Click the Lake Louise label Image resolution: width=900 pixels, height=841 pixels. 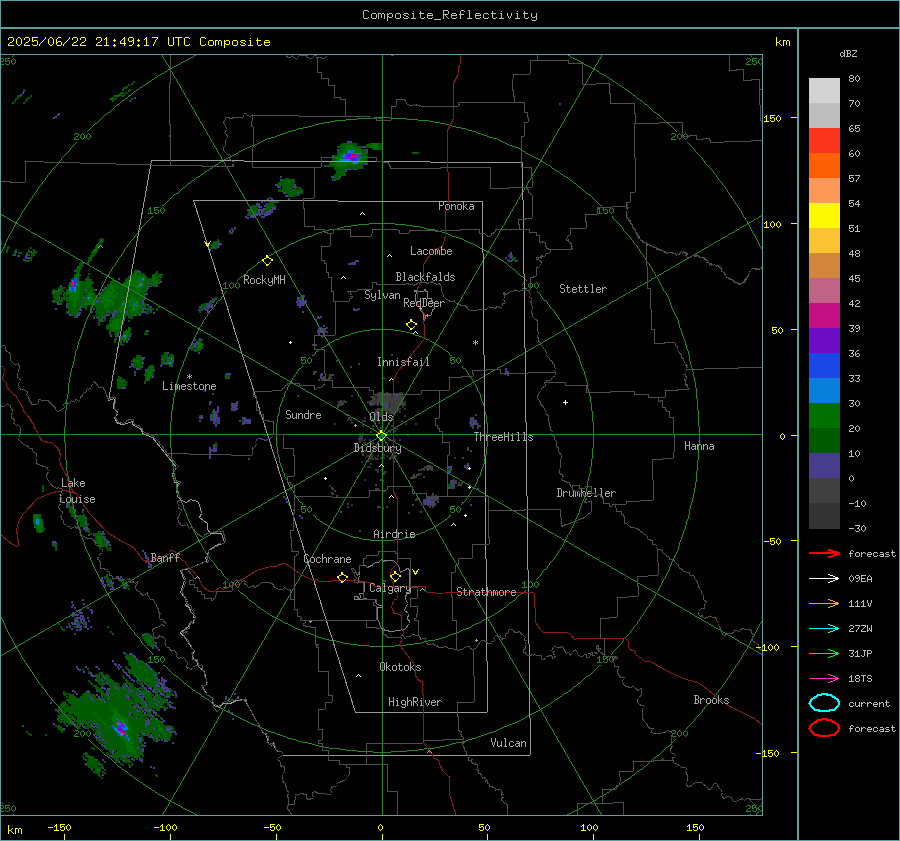pyautogui.click(x=77, y=491)
